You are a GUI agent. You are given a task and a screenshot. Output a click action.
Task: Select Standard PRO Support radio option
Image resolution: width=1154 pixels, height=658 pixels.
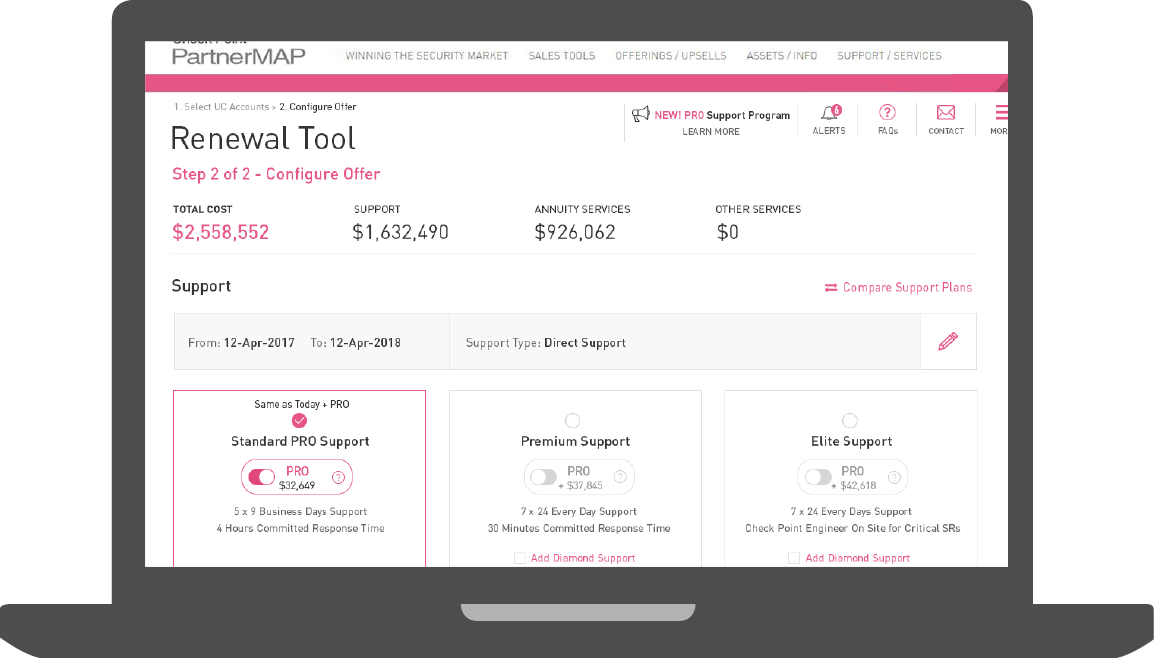coord(299,420)
